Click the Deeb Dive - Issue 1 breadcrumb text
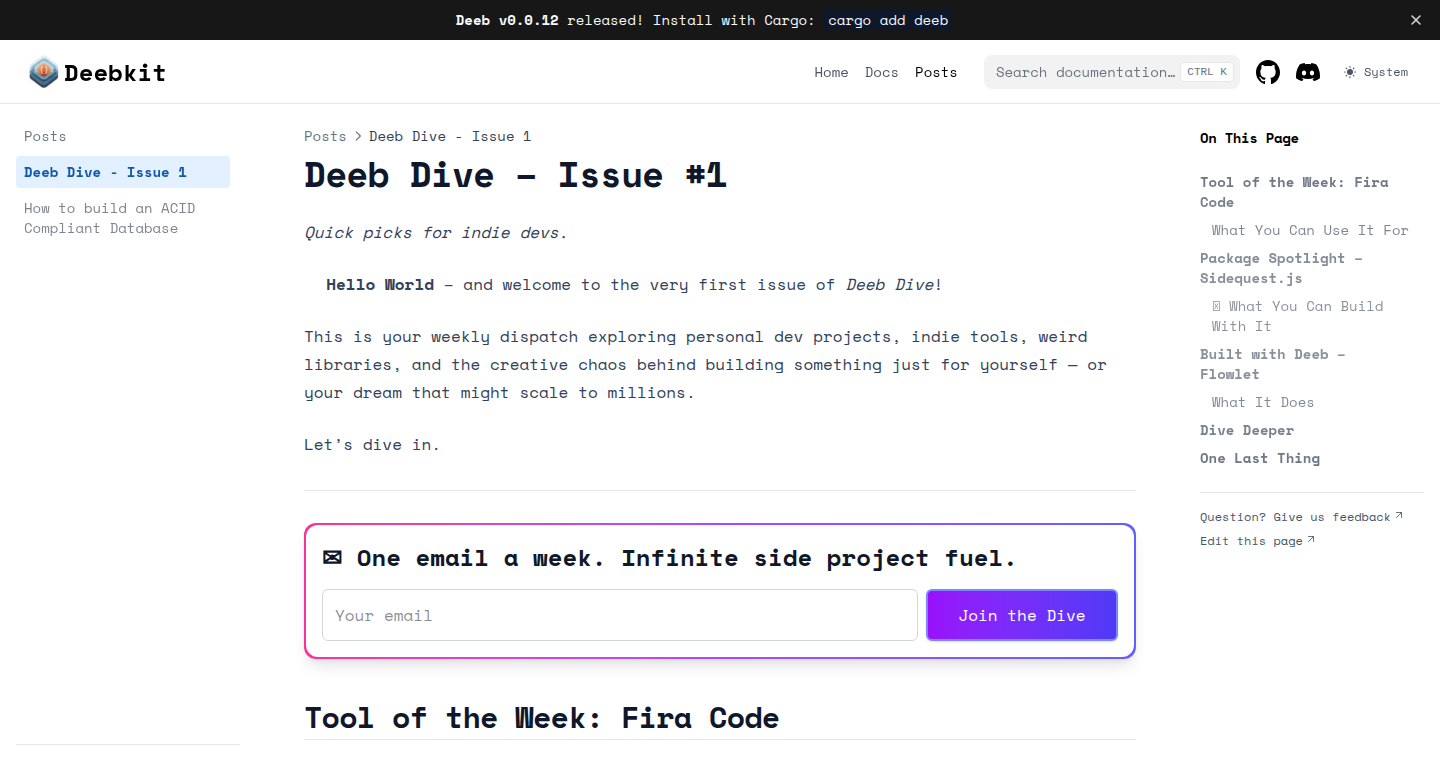1440x761 pixels. pos(450,136)
